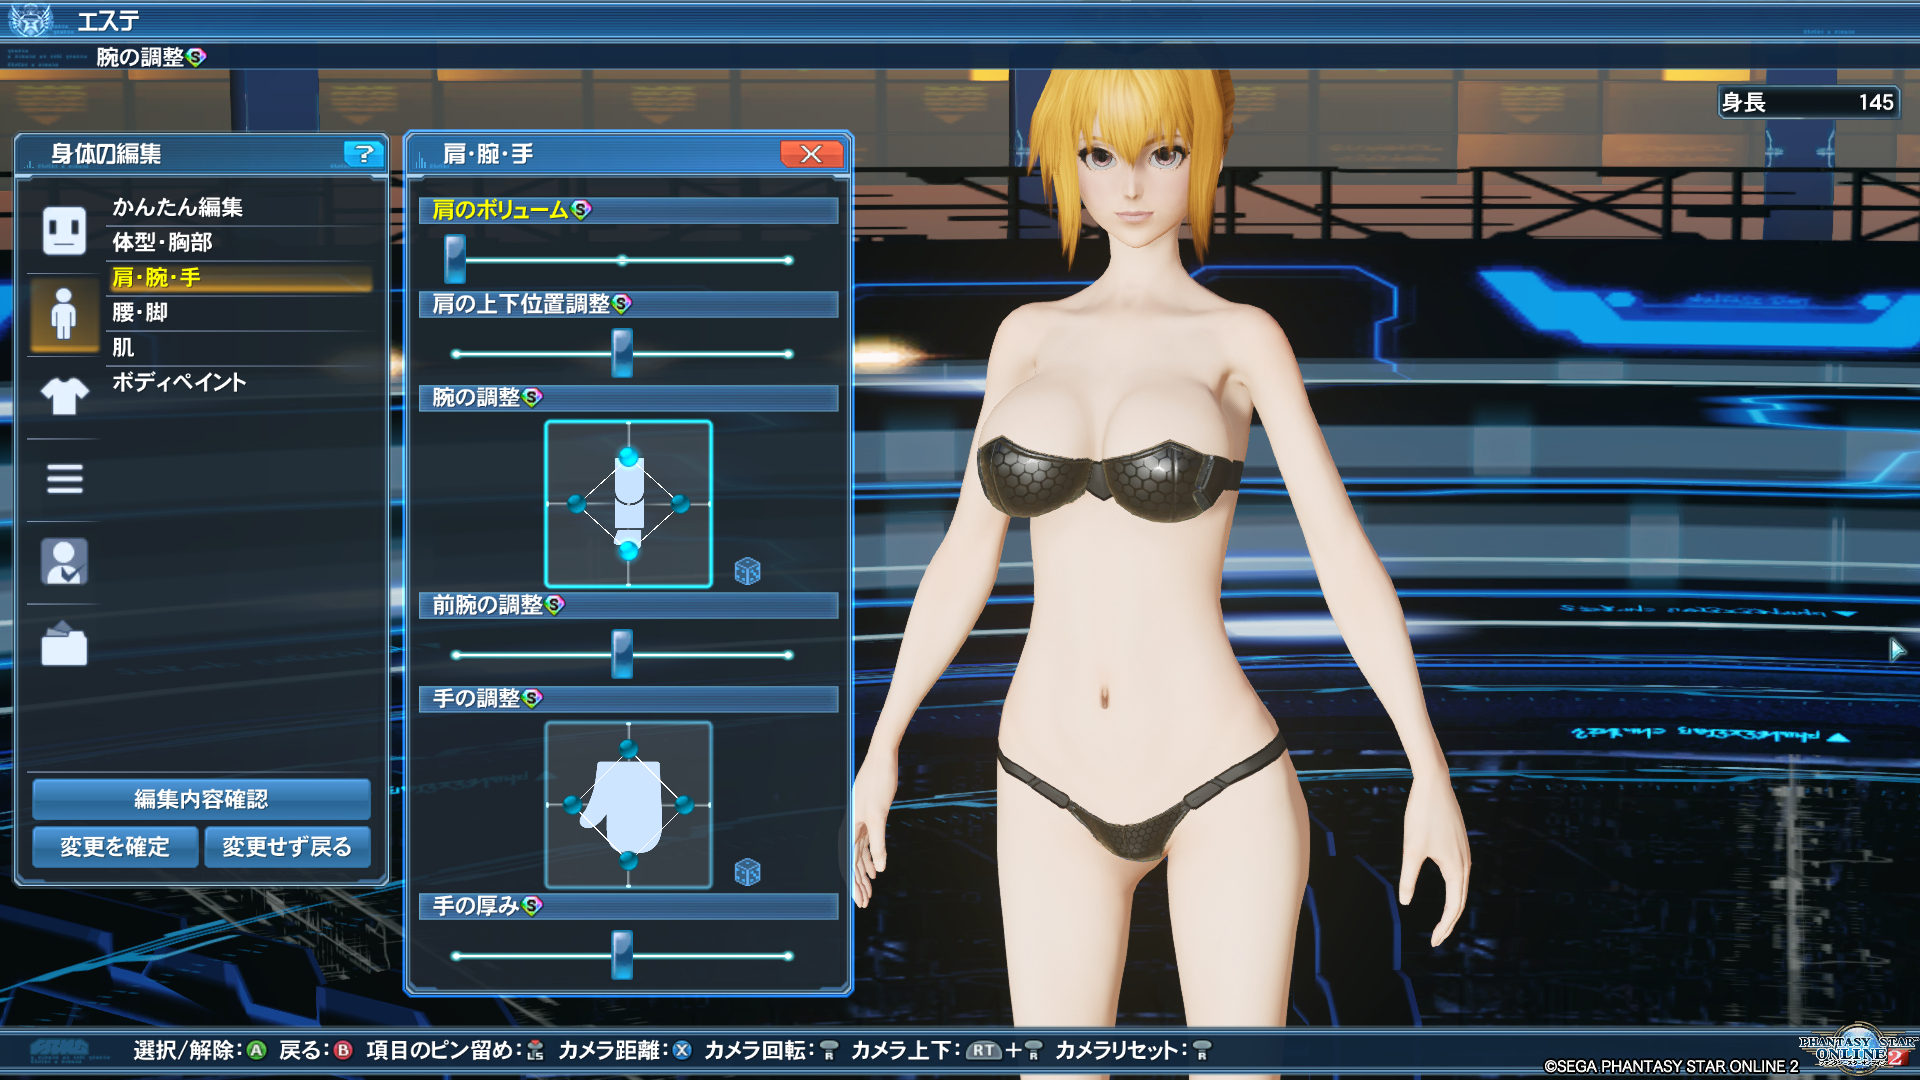Open the costume T-shirt category icon

64,396
